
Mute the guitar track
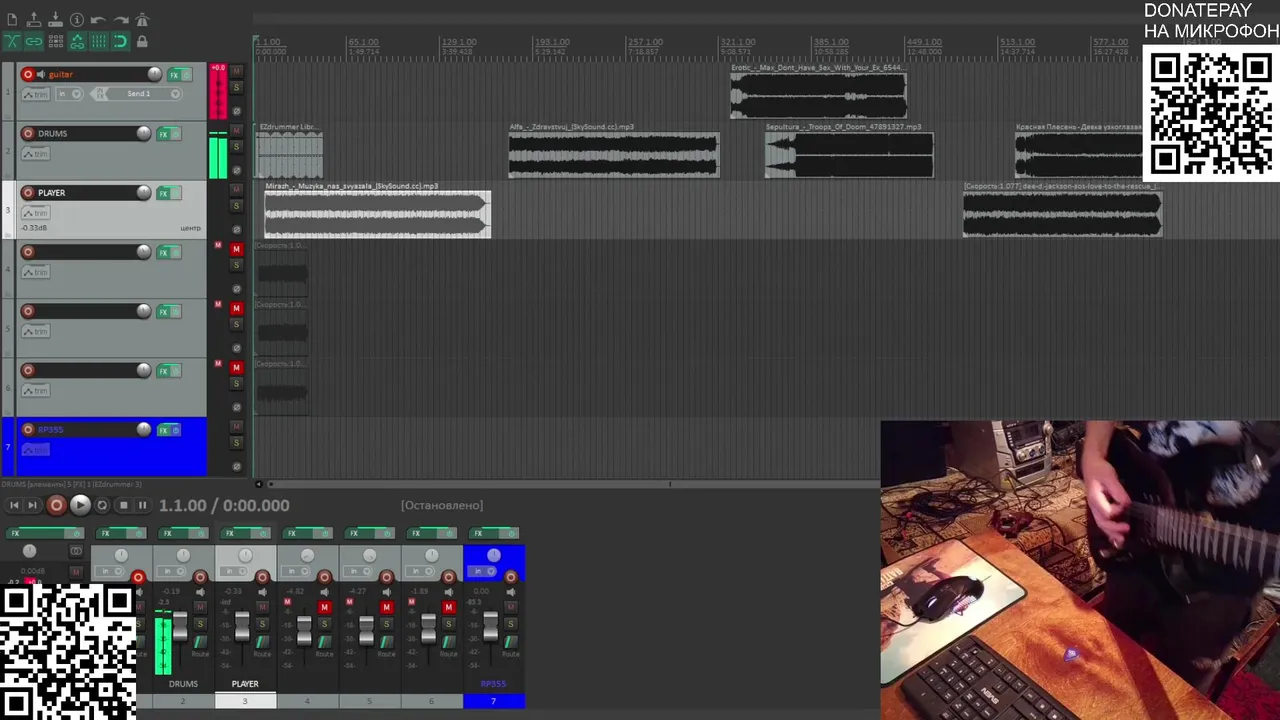[237, 71]
